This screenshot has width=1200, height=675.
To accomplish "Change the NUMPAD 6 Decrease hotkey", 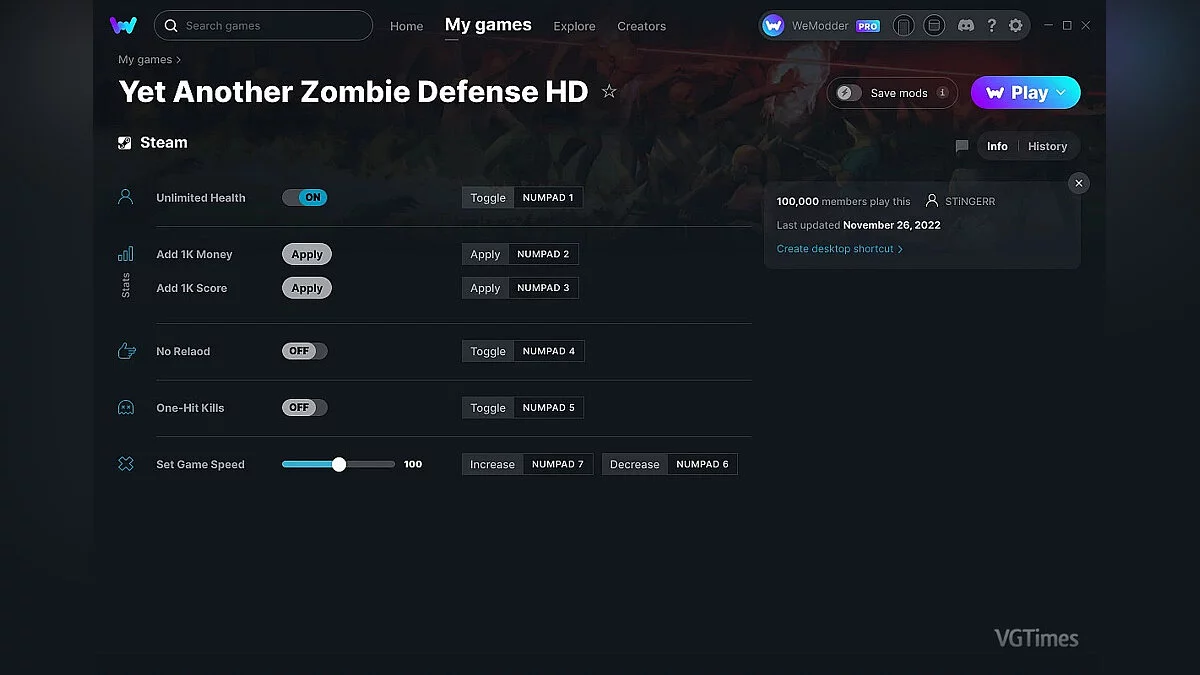I will (x=702, y=464).
